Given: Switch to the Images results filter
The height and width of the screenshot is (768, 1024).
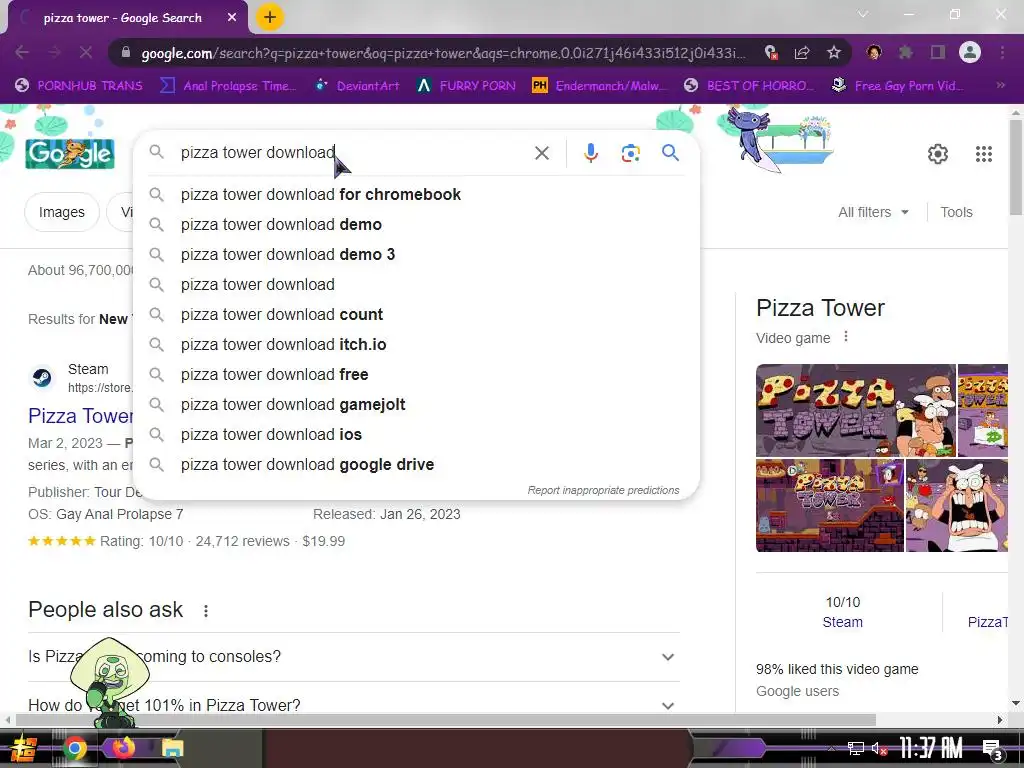Looking at the screenshot, I should tap(61, 212).
